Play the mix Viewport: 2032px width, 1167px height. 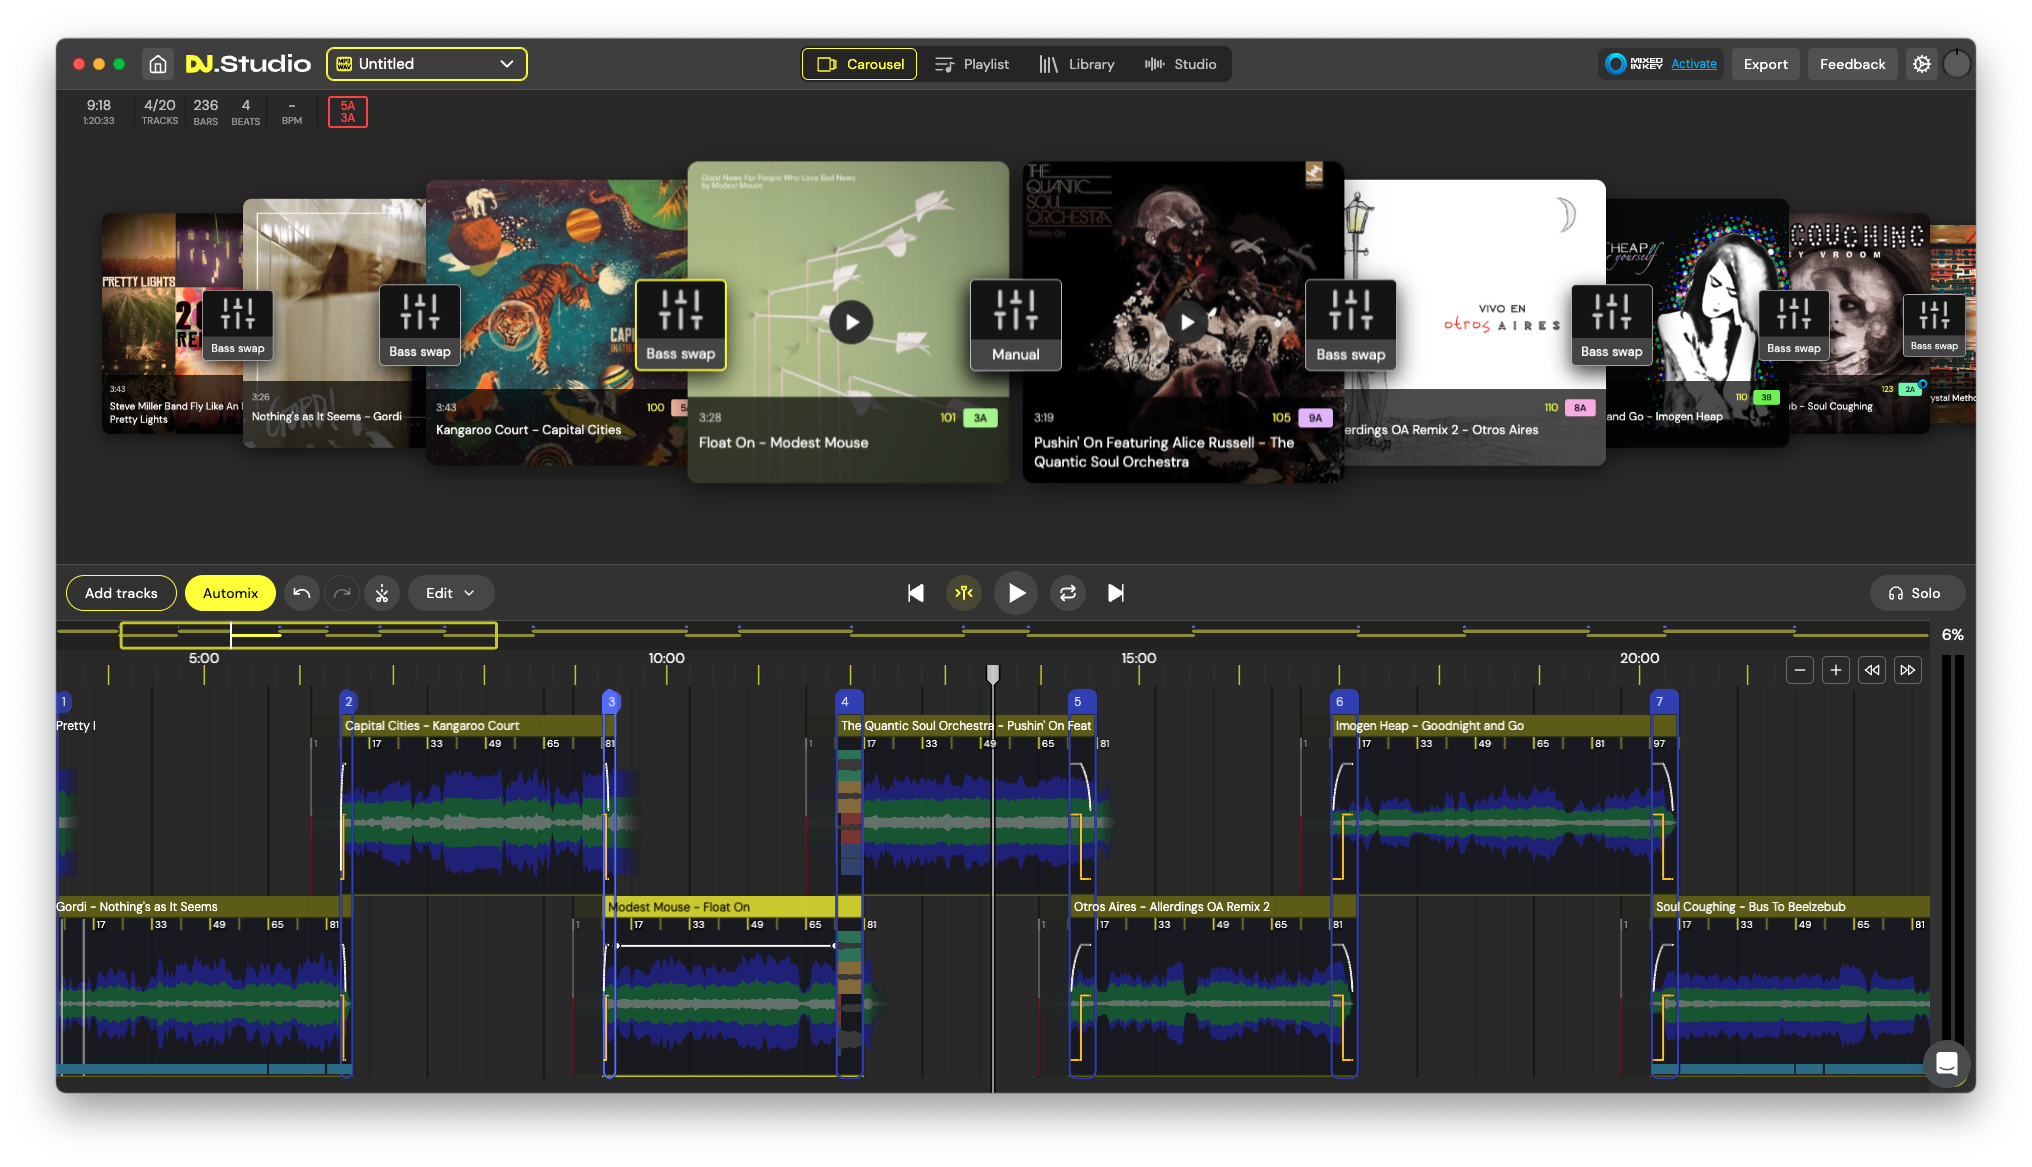pyautogui.click(x=1016, y=593)
